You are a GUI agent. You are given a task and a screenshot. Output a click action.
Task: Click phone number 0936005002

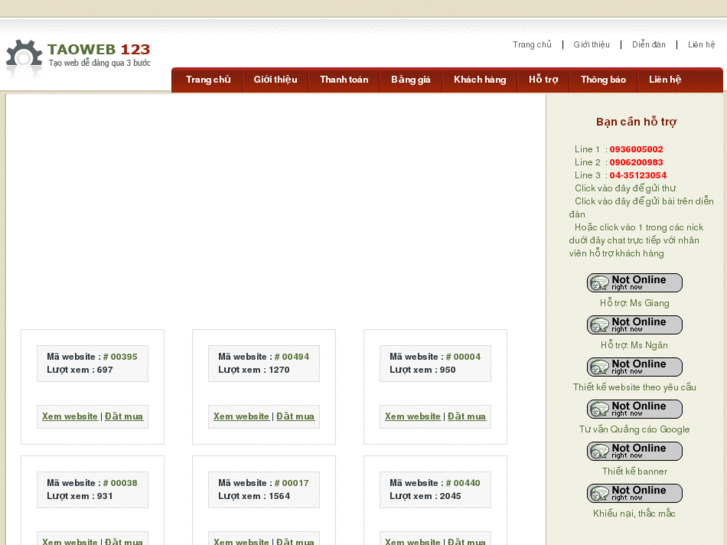pyautogui.click(x=636, y=149)
